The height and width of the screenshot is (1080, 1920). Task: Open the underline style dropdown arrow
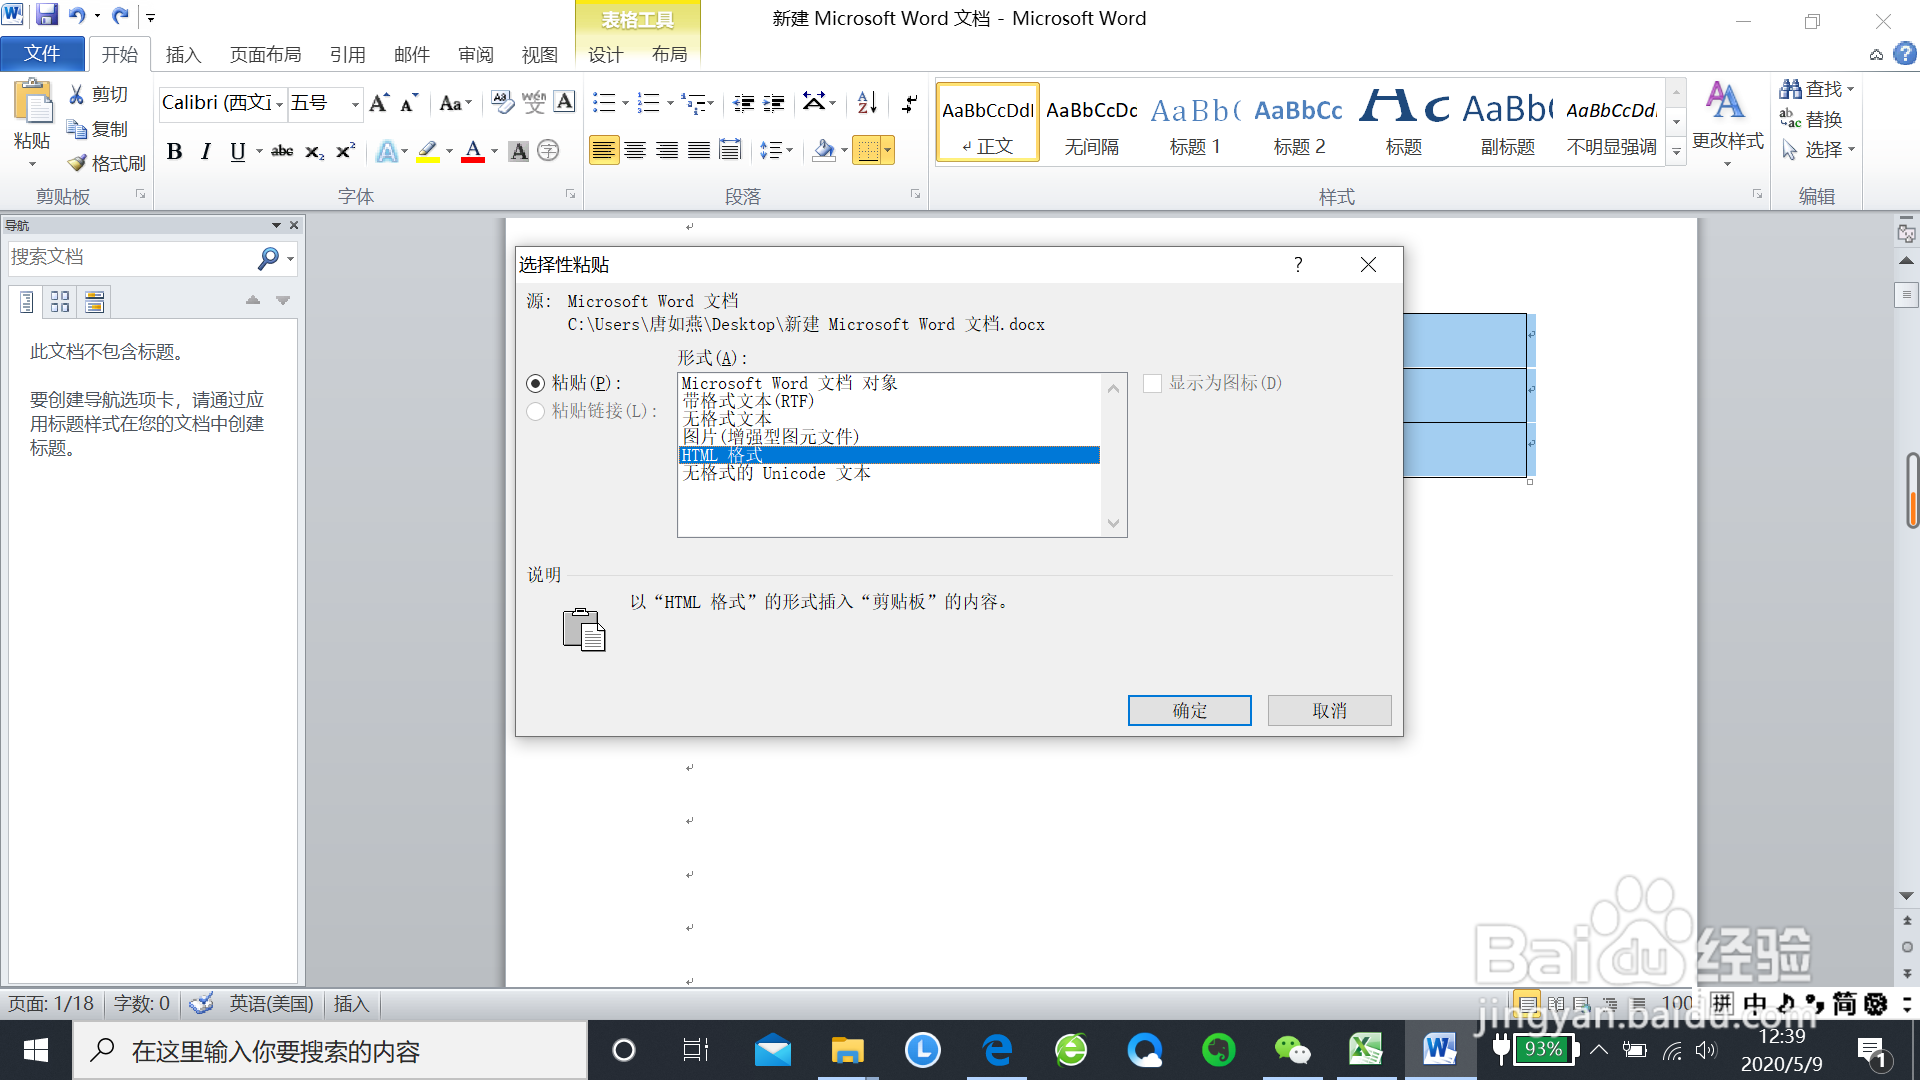pos(259,151)
